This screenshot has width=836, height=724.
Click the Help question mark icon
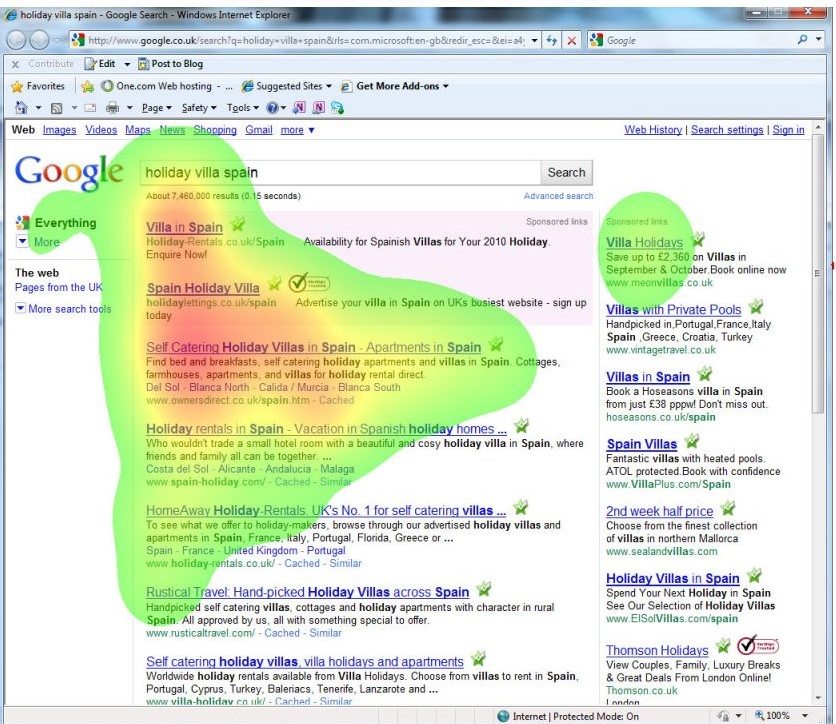coord(270,108)
